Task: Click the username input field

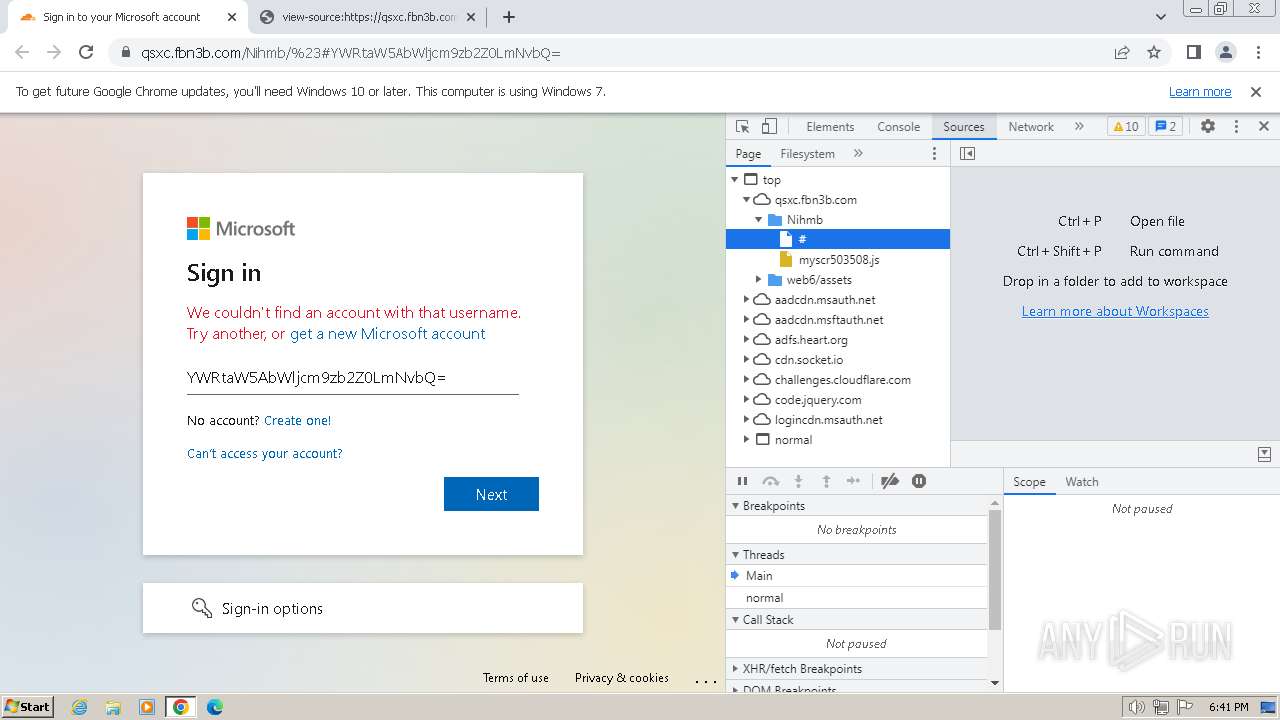Action: pos(352,378)
